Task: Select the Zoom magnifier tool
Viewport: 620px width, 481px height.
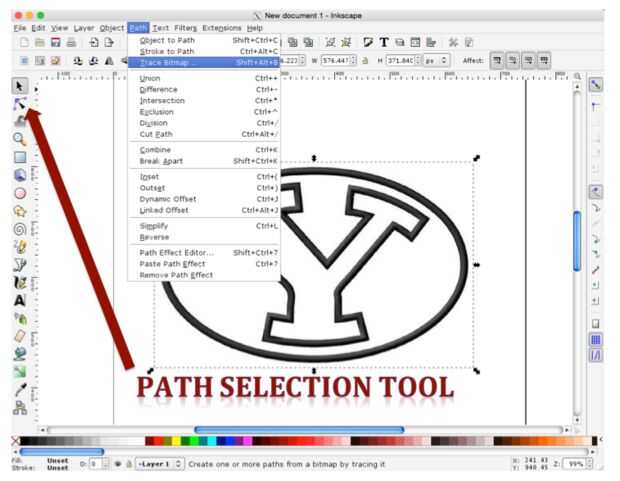Action: (19, 139)
